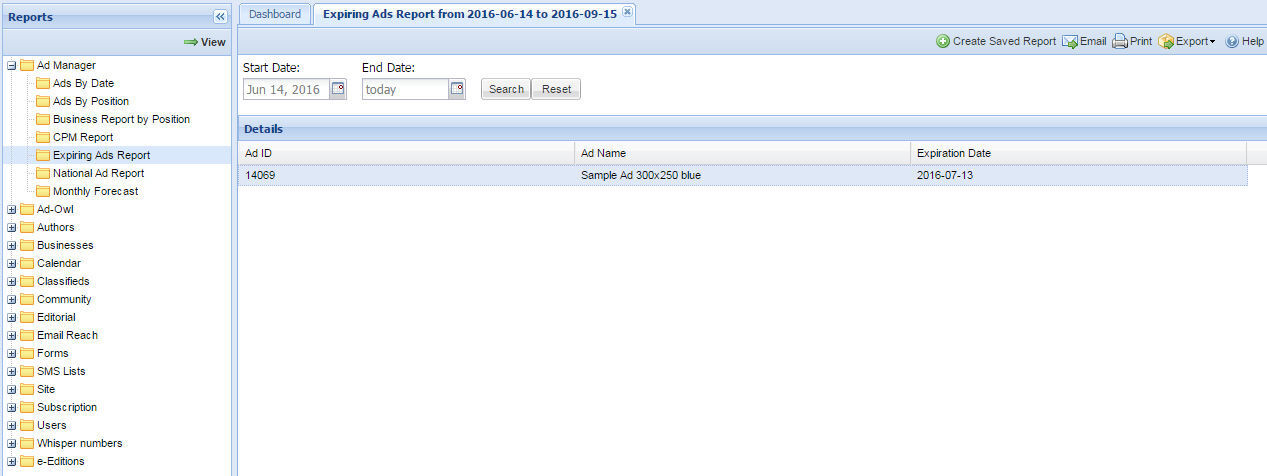Click the 2016-07-13 expiration date cell
The width and height of the screenshot is (1267, 476).
(1078, 175)
